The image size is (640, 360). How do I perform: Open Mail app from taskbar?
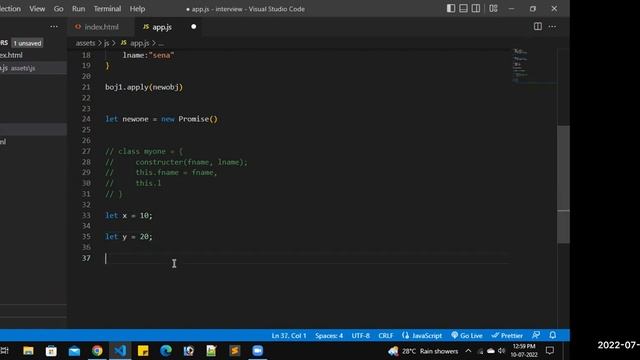[x=74, y=351]
